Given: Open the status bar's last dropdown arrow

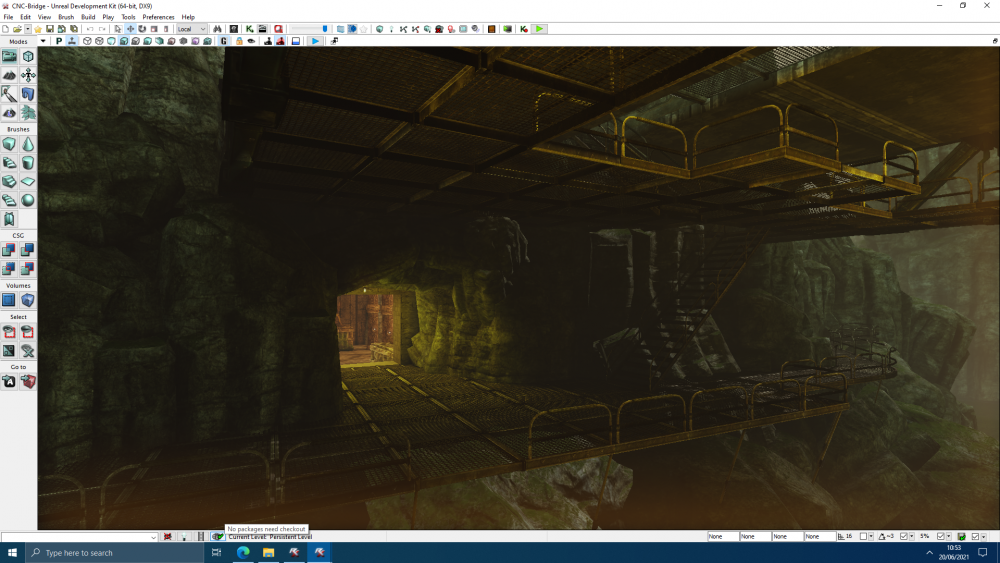Looking at the screenshot, I should (983, 536).
